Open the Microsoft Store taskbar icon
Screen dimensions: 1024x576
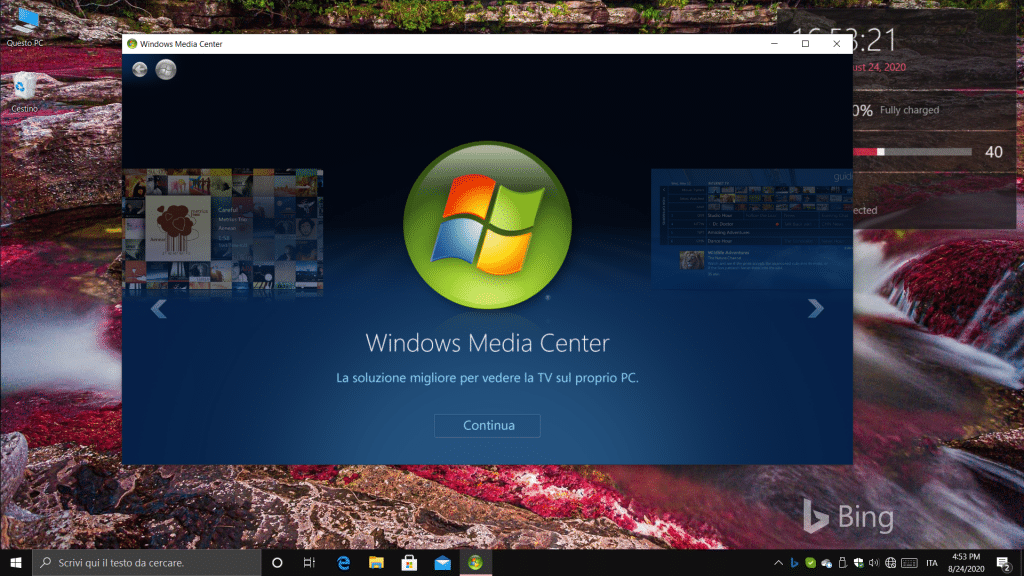coord(409,563)
